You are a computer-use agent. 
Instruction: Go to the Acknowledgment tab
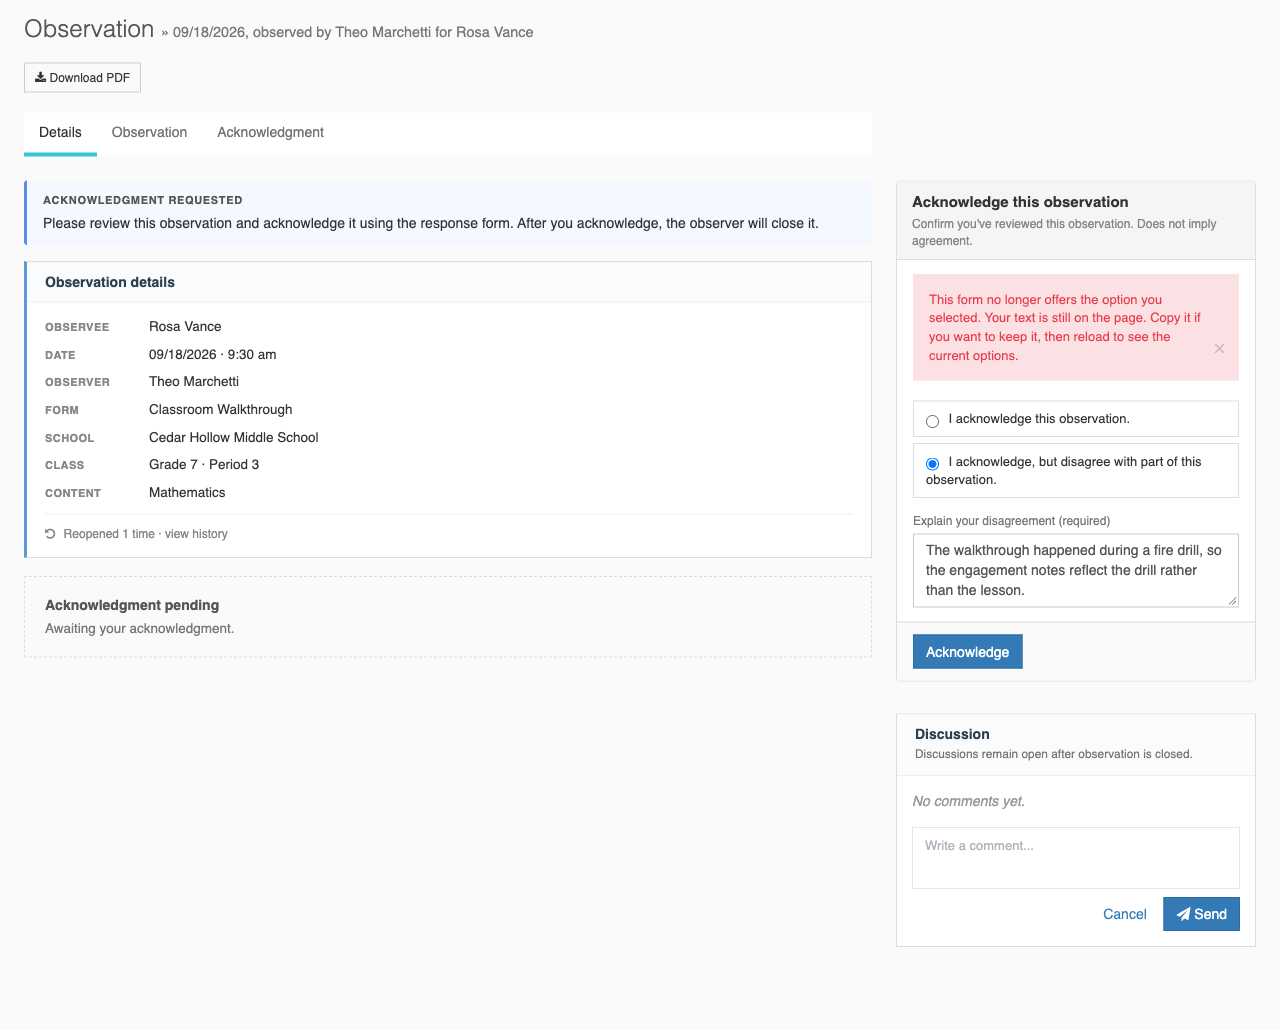[x=270, y=133]
